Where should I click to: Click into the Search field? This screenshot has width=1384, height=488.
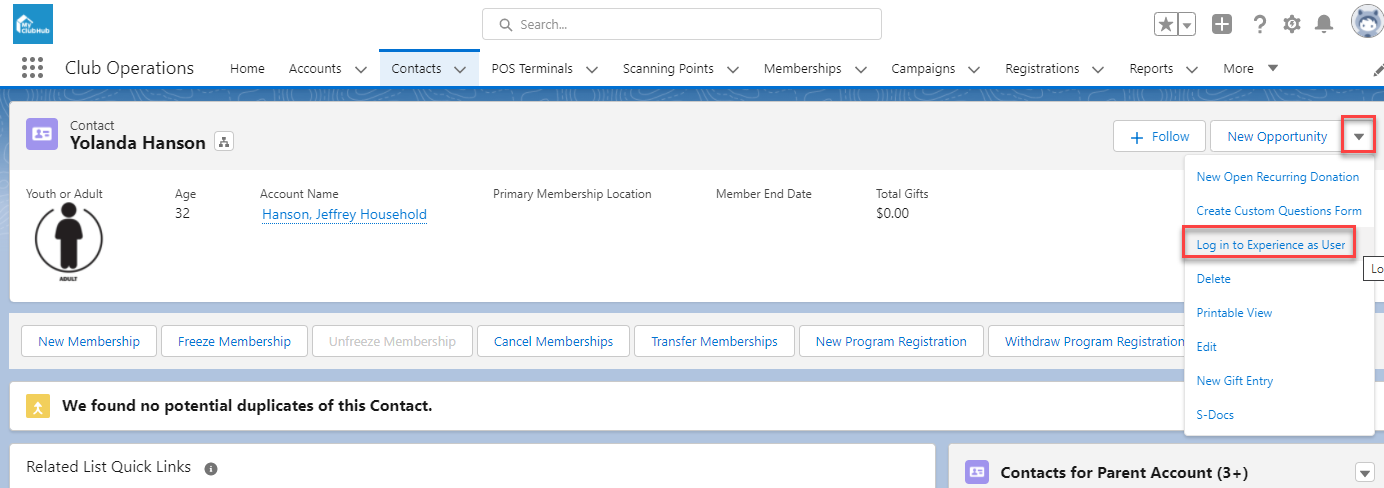(x=682, y=24)
